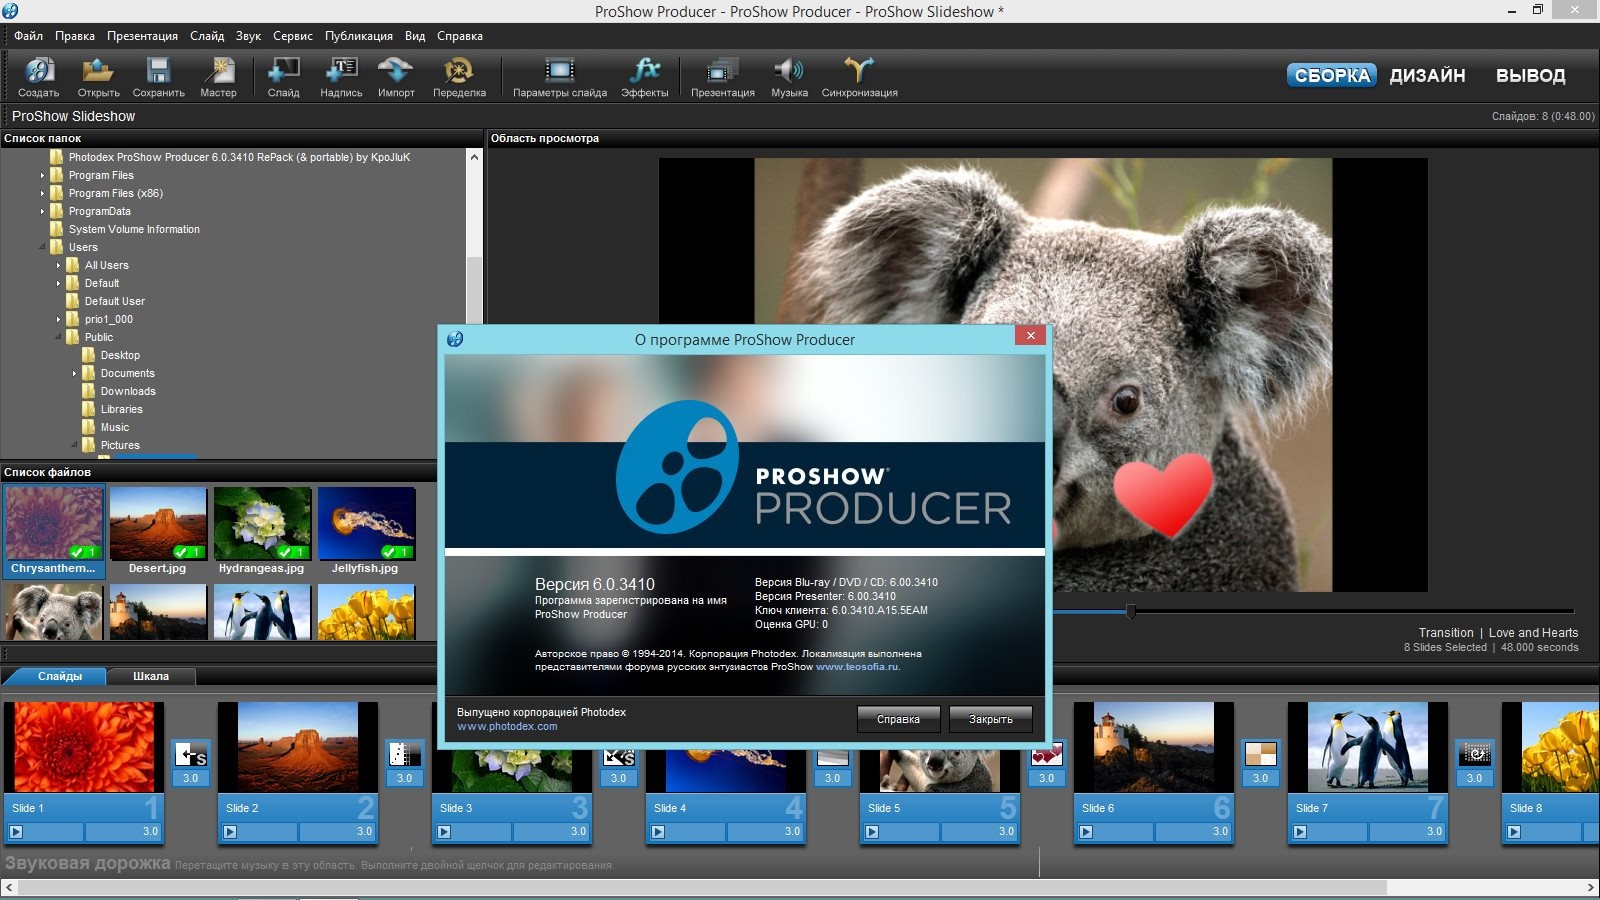Select the СБОРКА workspace
Screen dimensions: 1600x900
[x=1332, y=75]
